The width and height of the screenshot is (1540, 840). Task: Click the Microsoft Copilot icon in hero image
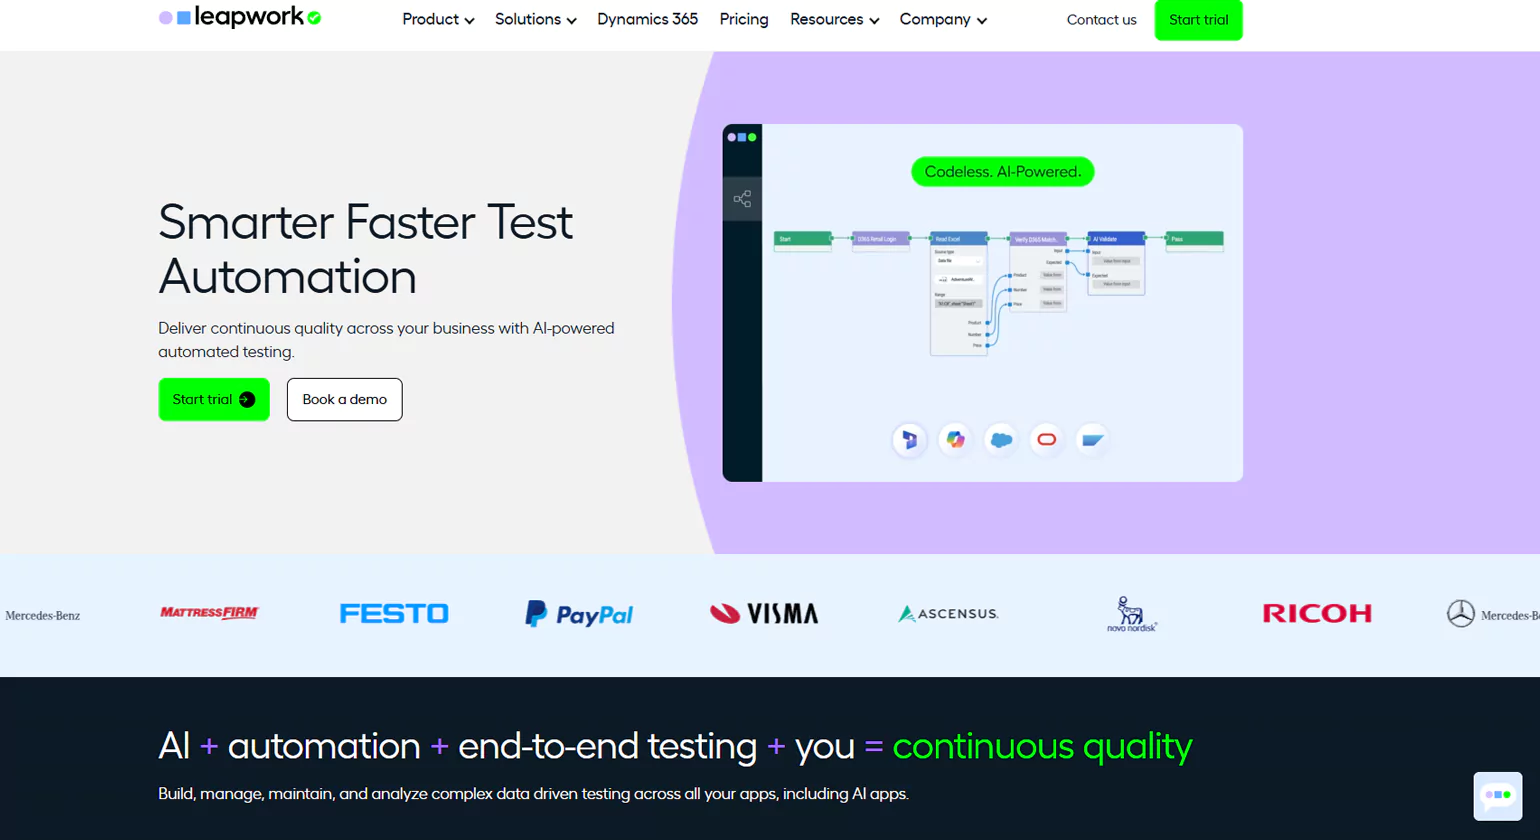pos(955,440)
